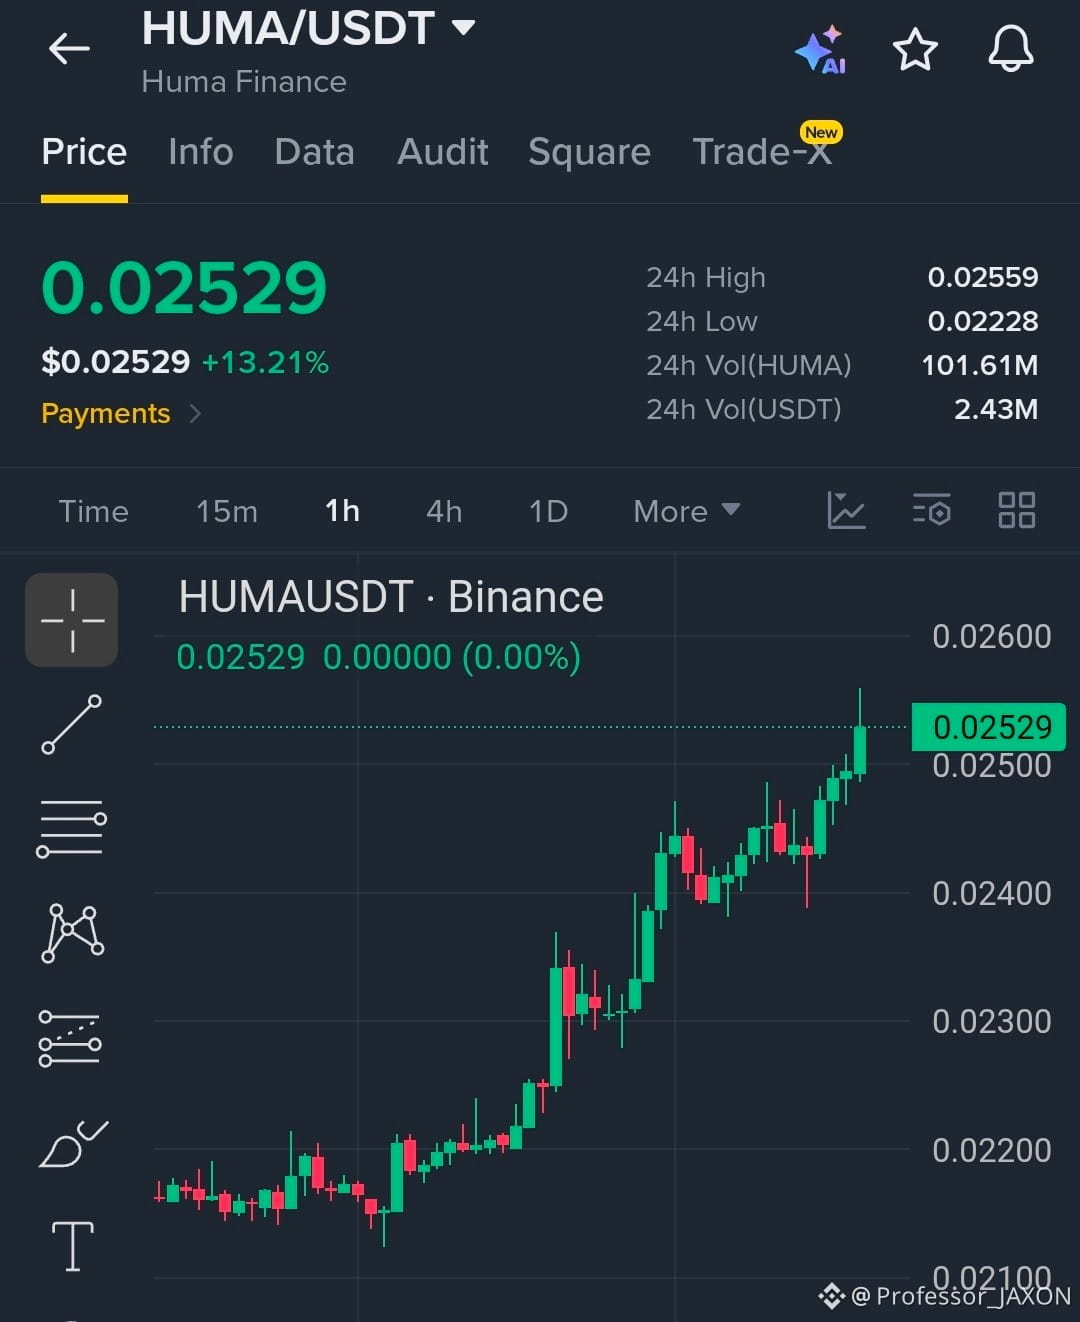Screen dimensions: 1080x1322
Task: Select the XABCD pattern tool
Action: point(72,932)
